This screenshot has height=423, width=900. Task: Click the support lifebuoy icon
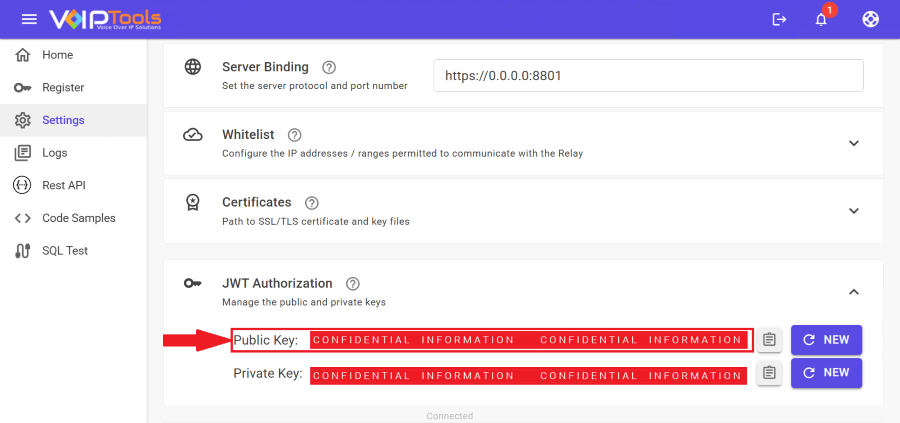pos(870,19)
